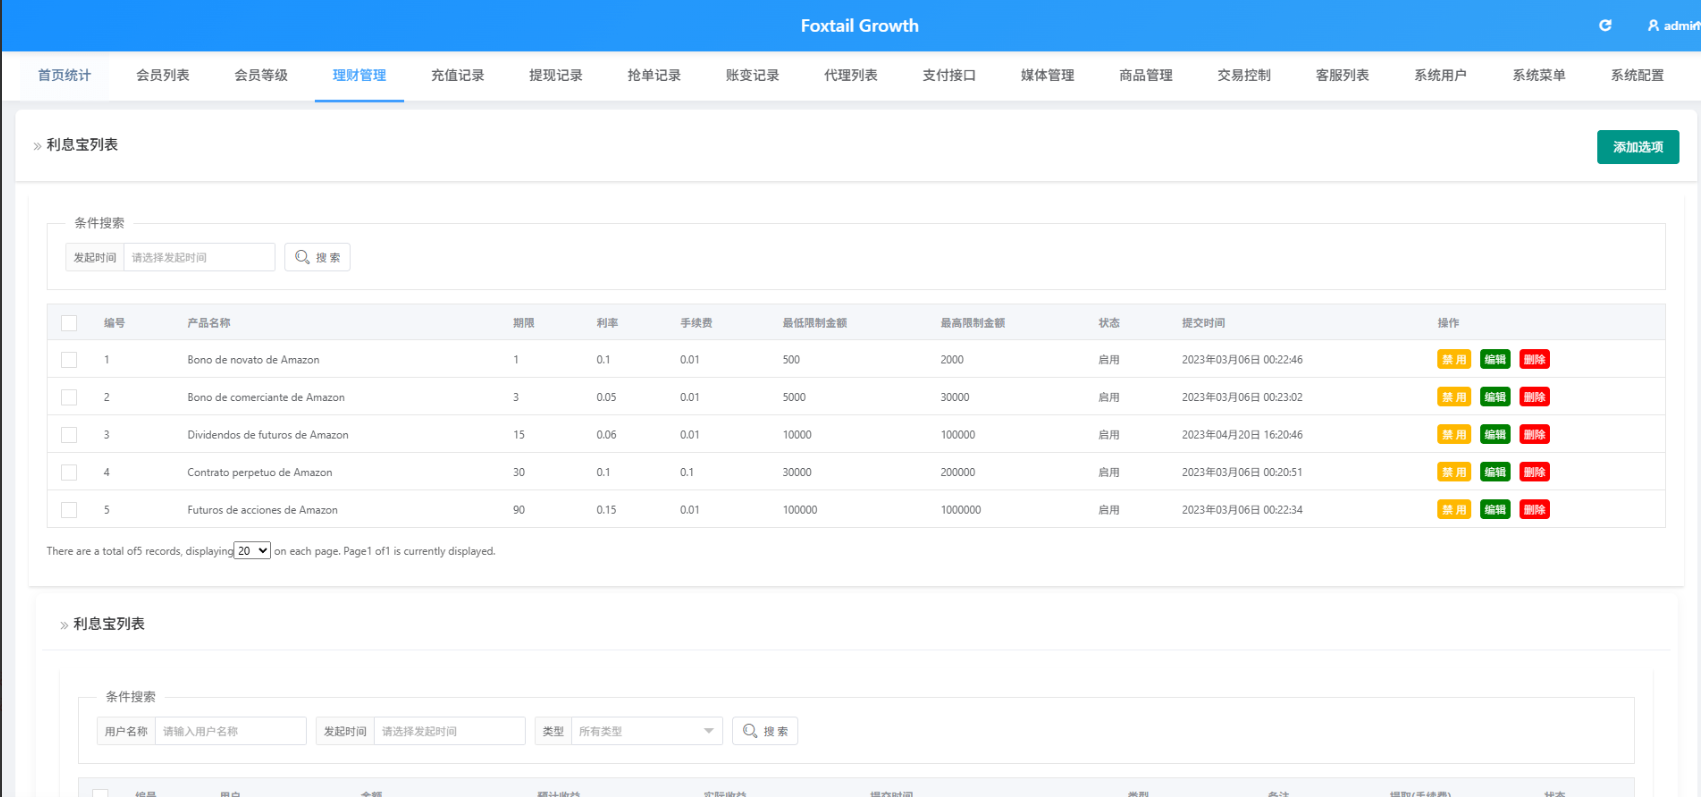Switch to the 提现记录 tab
This screenshot has height=797, width=1701.
coord(556,75)
